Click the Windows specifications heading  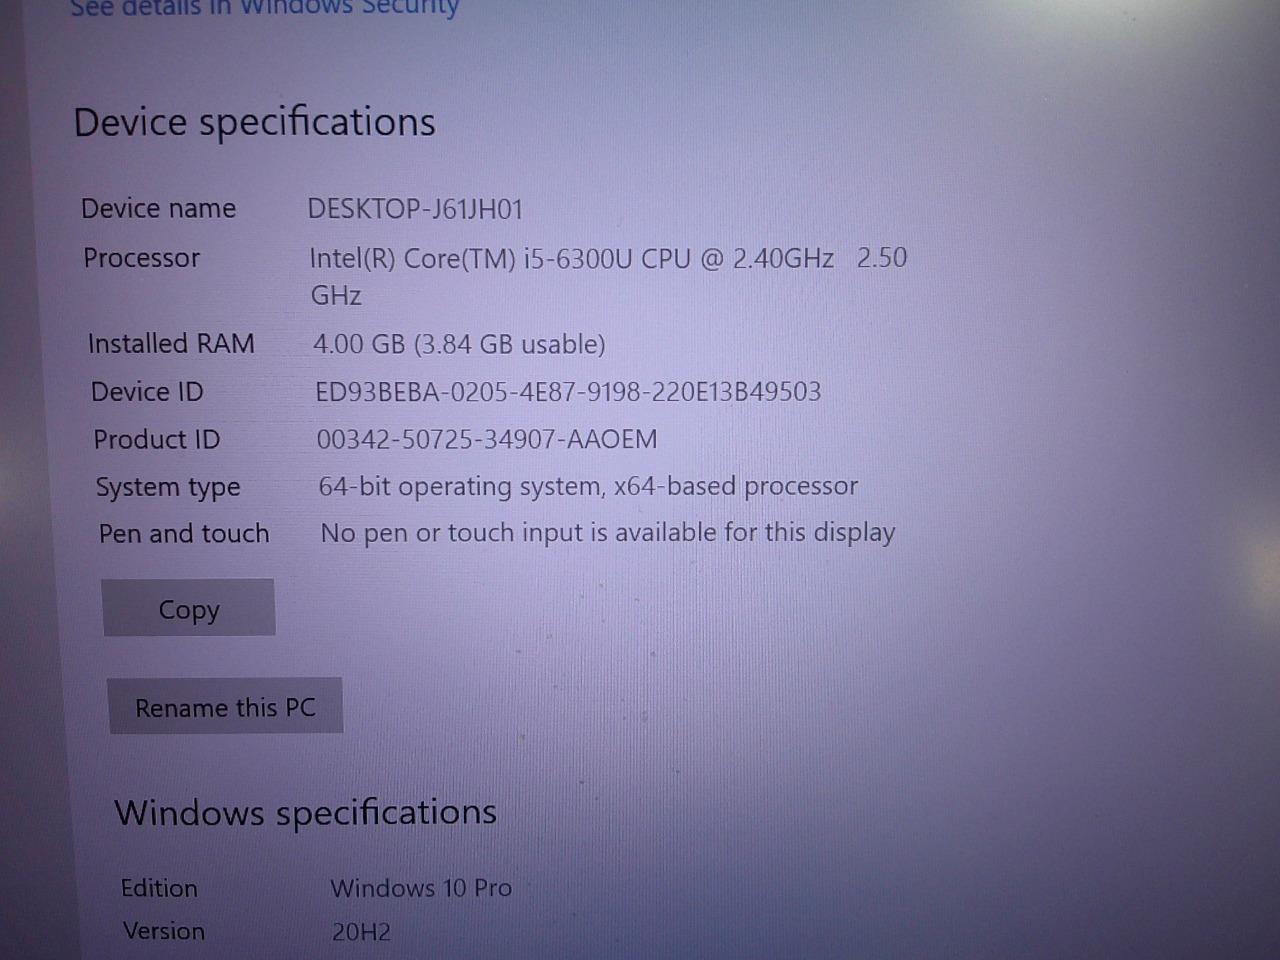(x=305, y=812)
